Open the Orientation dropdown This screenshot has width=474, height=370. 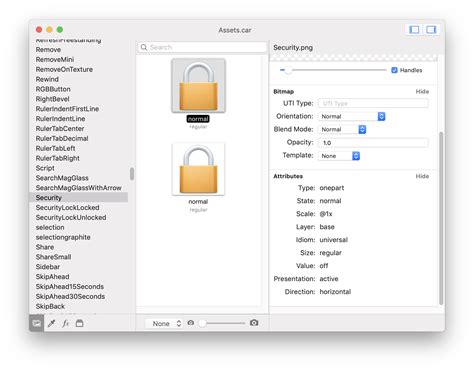352,116
